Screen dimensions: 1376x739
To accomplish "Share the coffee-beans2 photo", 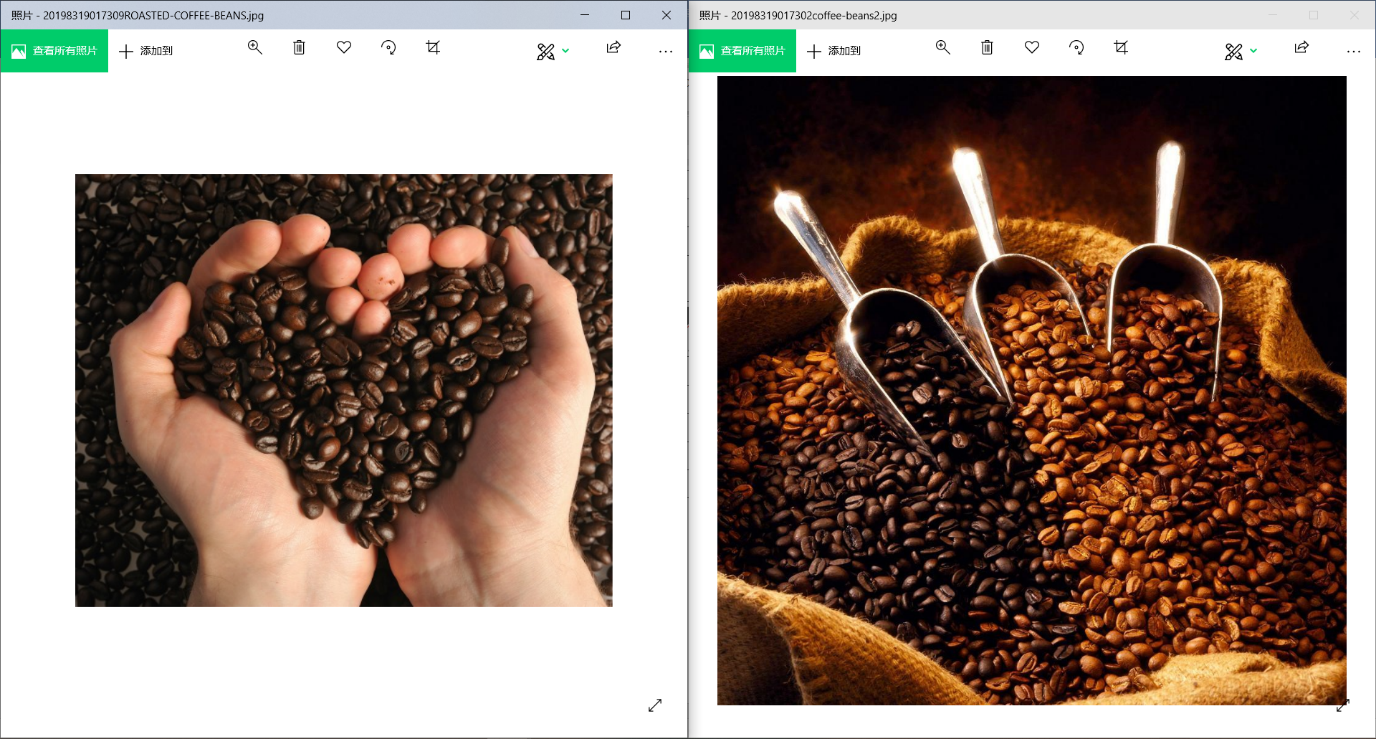I will [x=1302, y=47].
